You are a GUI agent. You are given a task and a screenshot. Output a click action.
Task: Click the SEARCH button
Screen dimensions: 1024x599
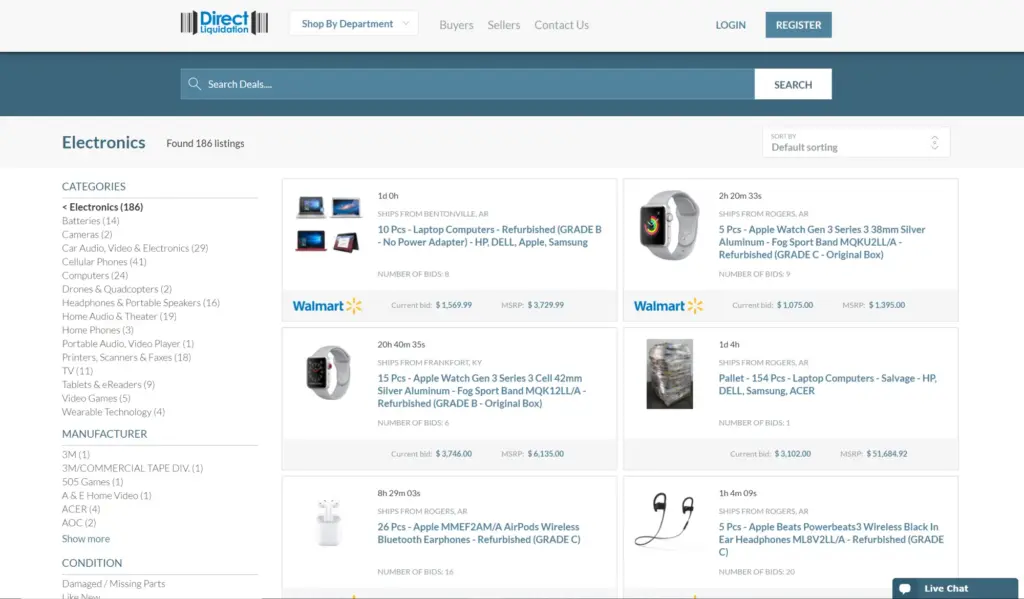pyautogui.click(x=793, y=84)
